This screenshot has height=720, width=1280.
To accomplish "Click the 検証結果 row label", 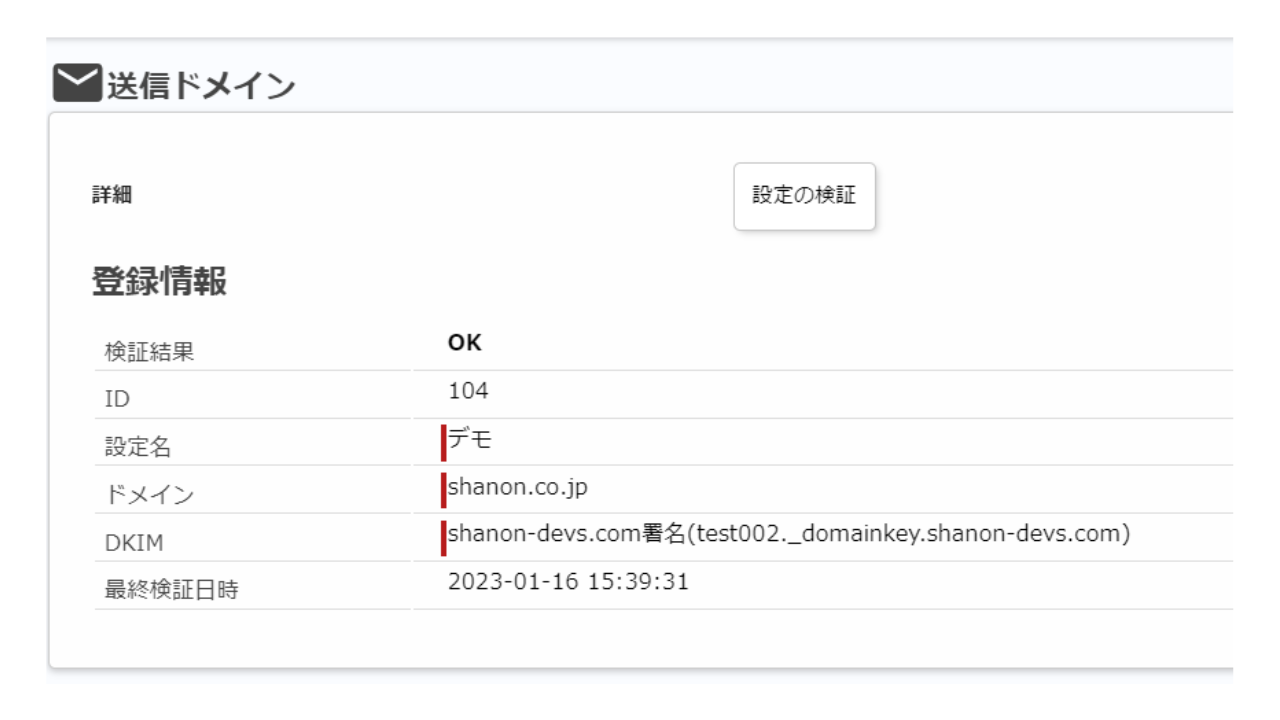I will coord(149,352).
